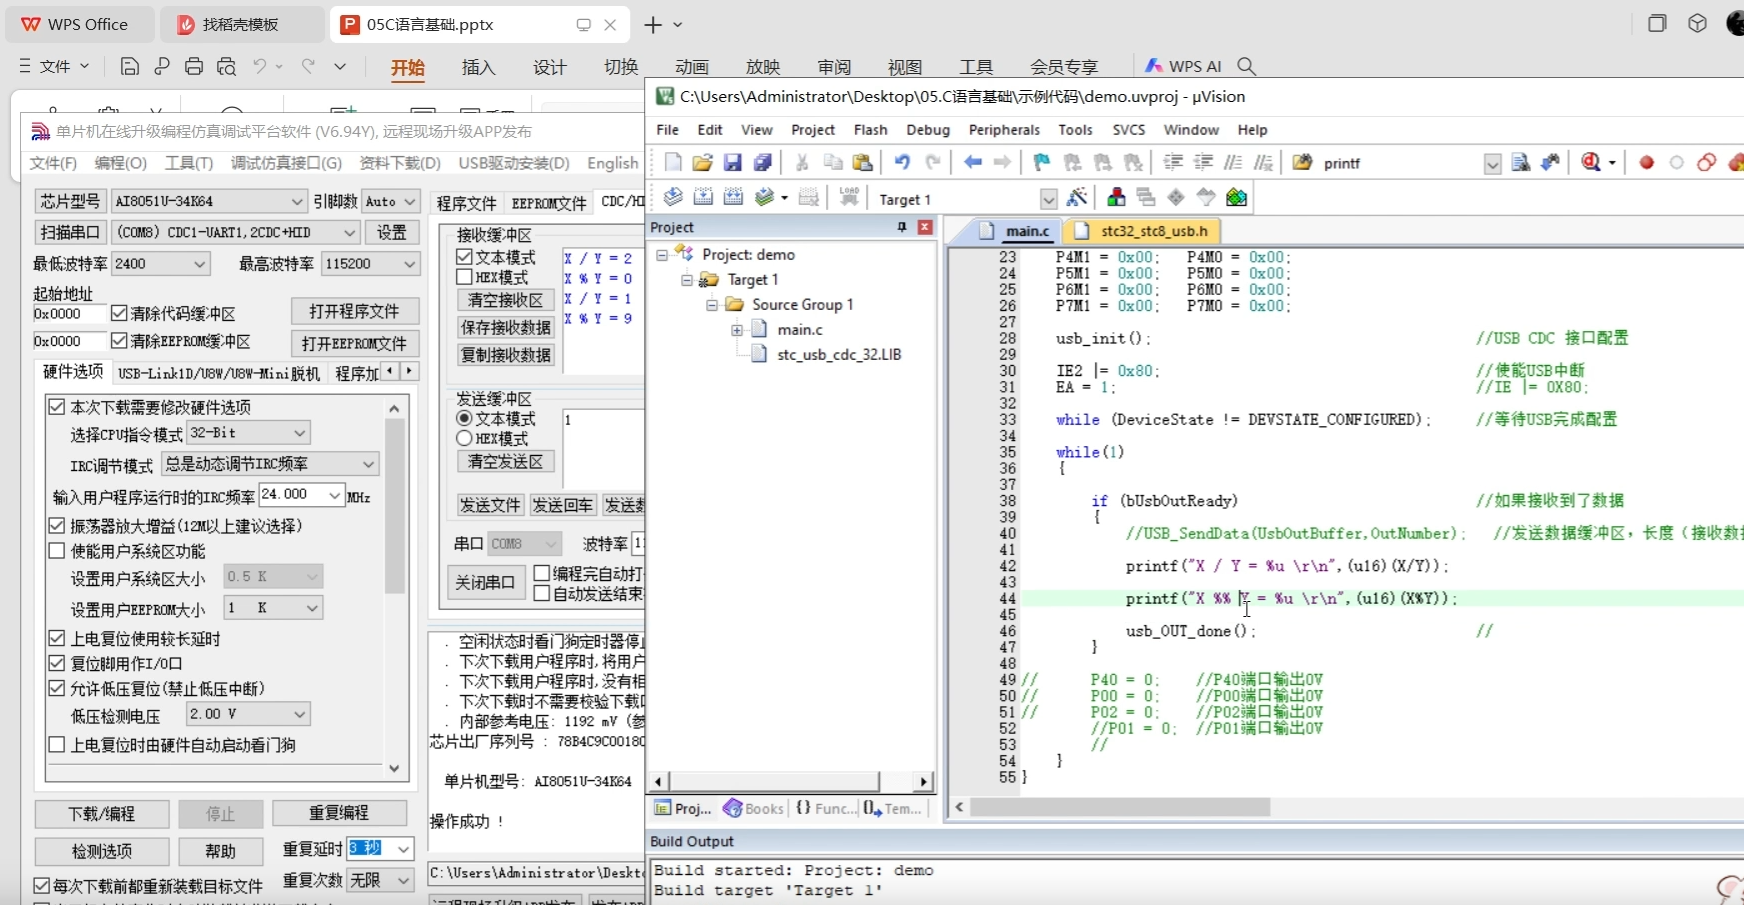This screenshot has height=905, width=1744.
Task: Collapse the Source Group 1 tree node
Action: 711,304
